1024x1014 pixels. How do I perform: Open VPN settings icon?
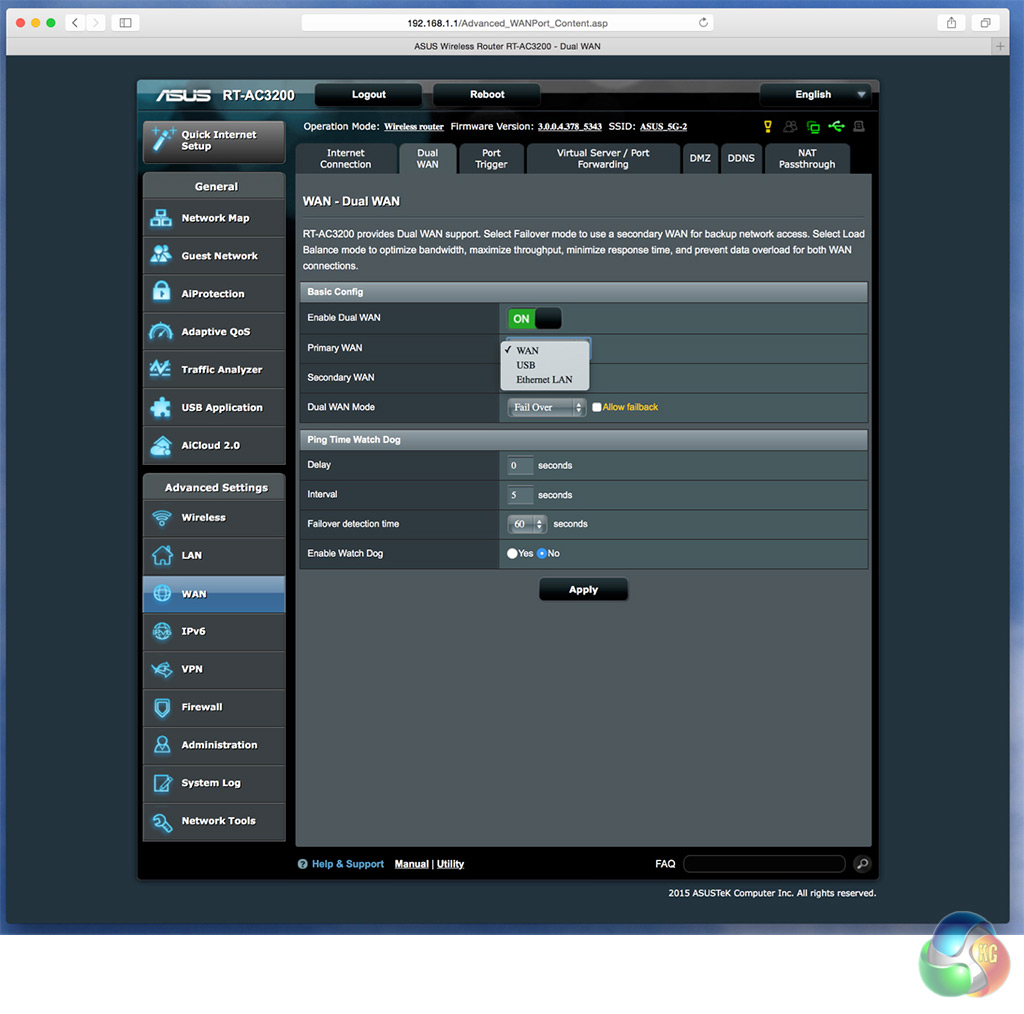(161, 669)
